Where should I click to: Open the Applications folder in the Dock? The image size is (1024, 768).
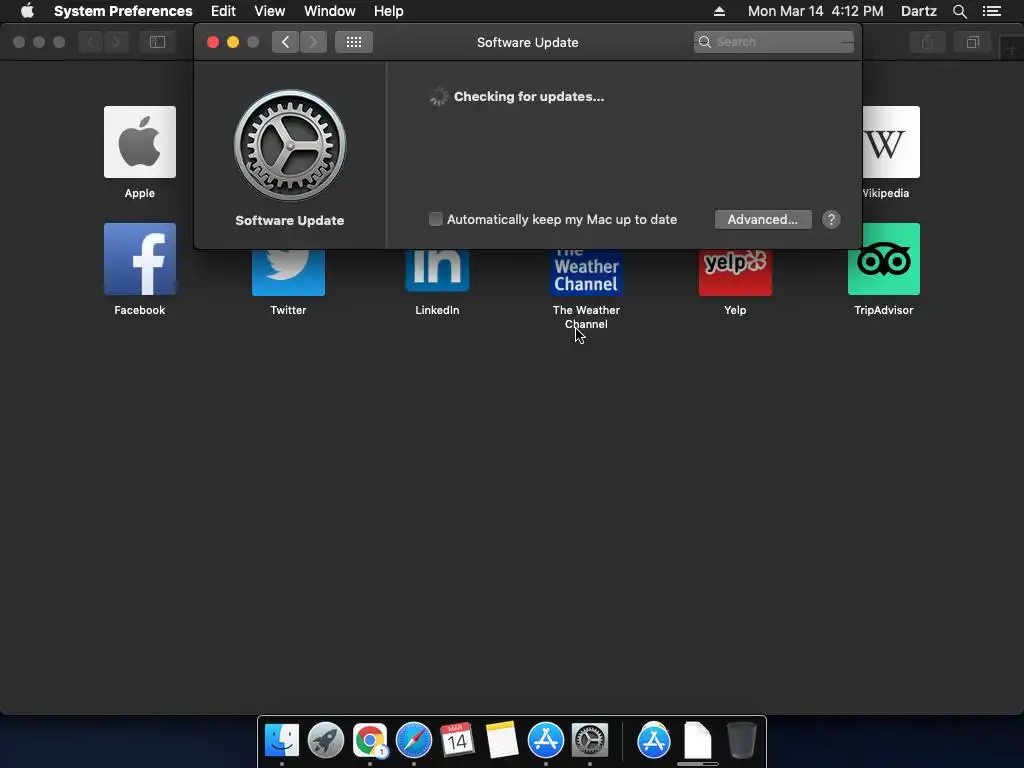pos(654,741)
